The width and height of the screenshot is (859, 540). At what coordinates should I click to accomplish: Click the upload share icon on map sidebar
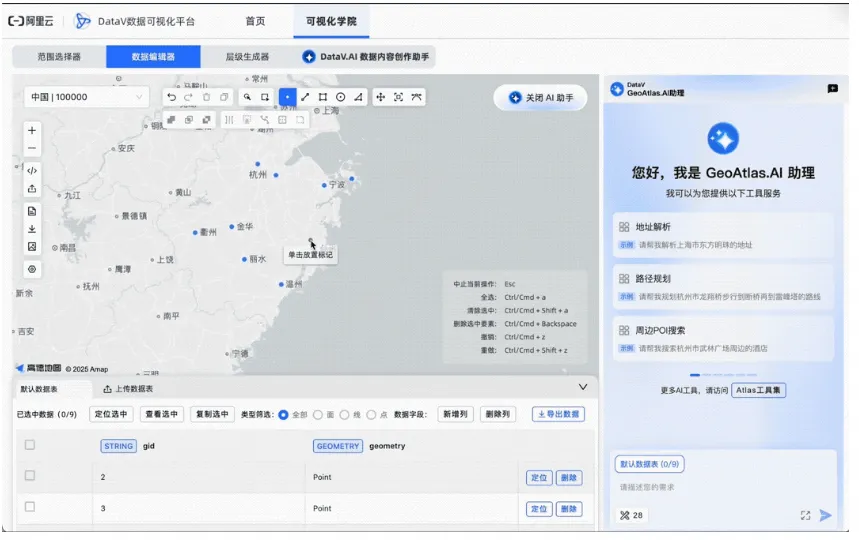click(x=32, y=189)
